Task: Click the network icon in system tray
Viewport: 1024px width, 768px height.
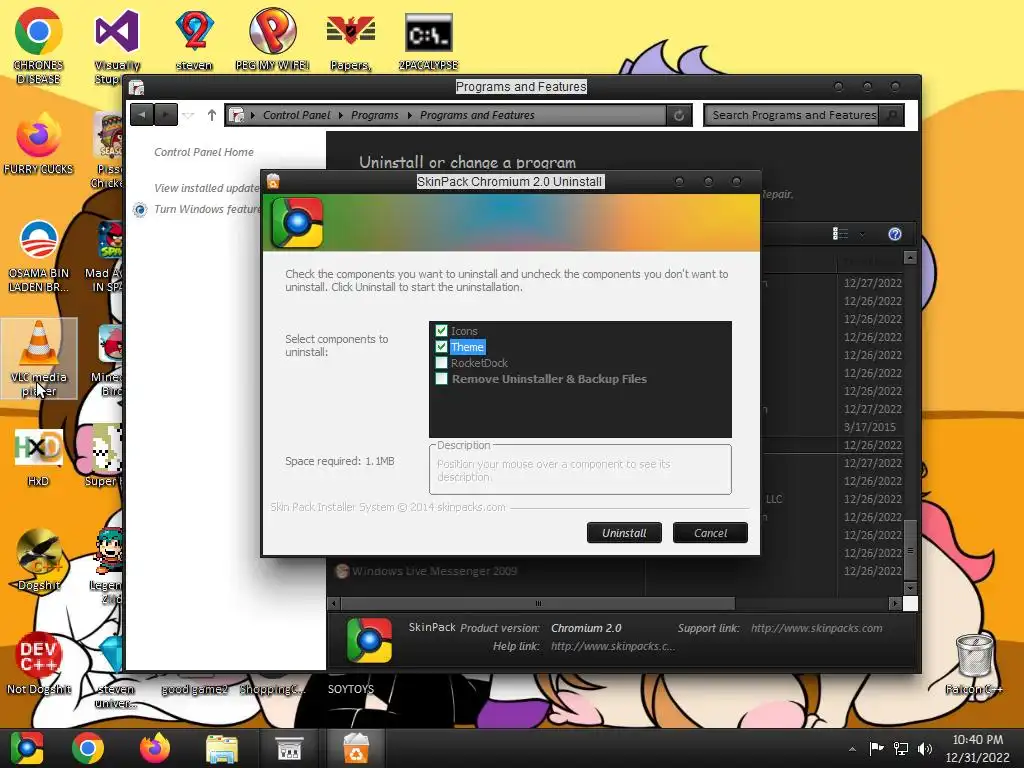Action: pyautogui.click(x=901, y=749)
